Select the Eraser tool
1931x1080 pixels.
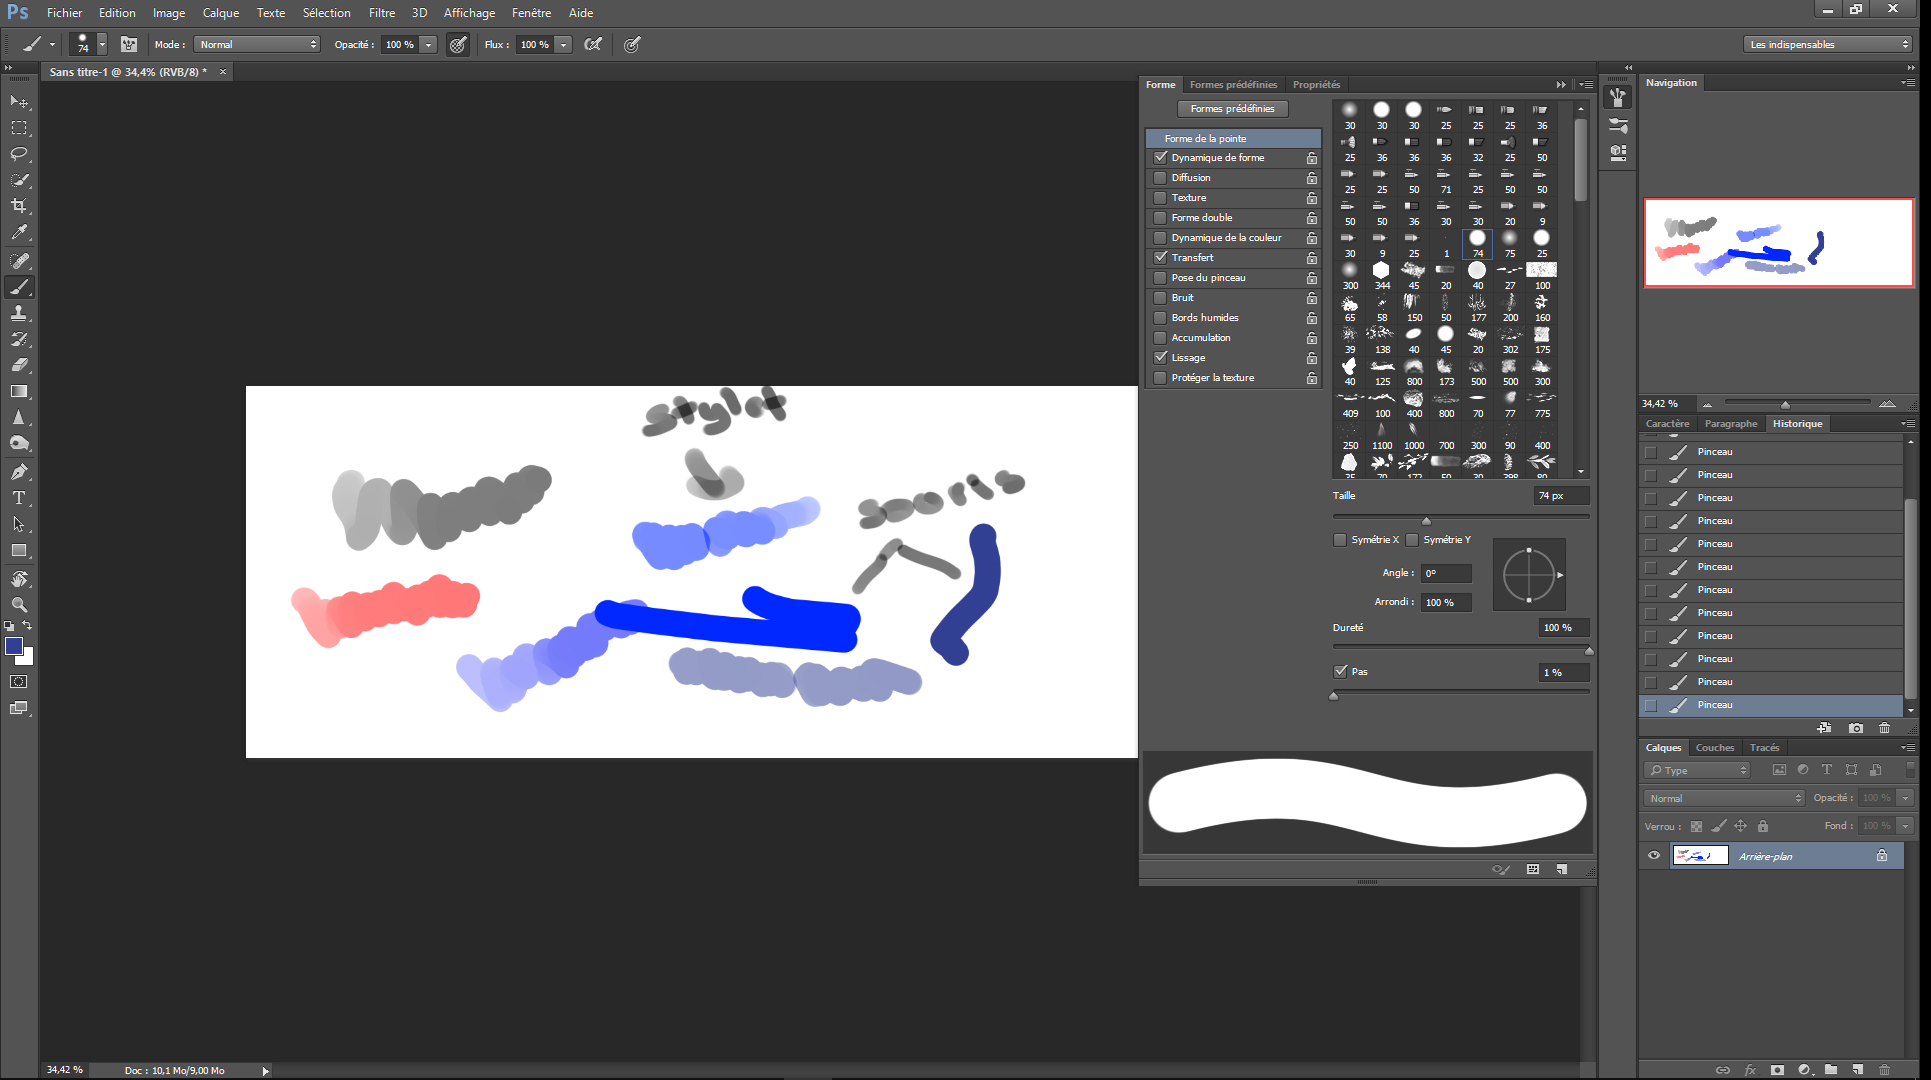click(19, 365)
